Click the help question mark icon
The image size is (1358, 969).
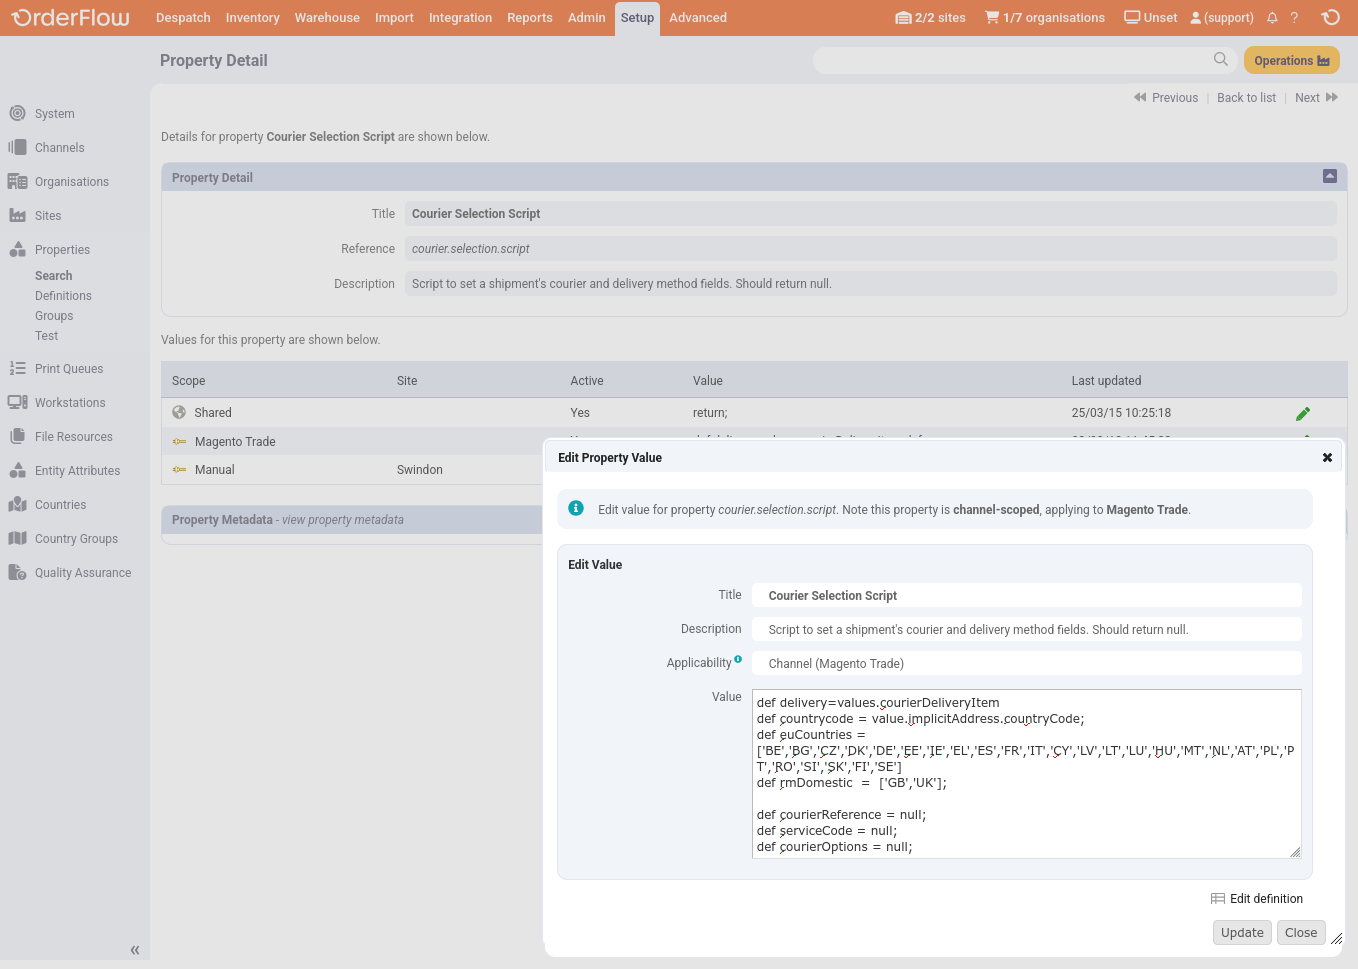click(x=1294, y=18)
